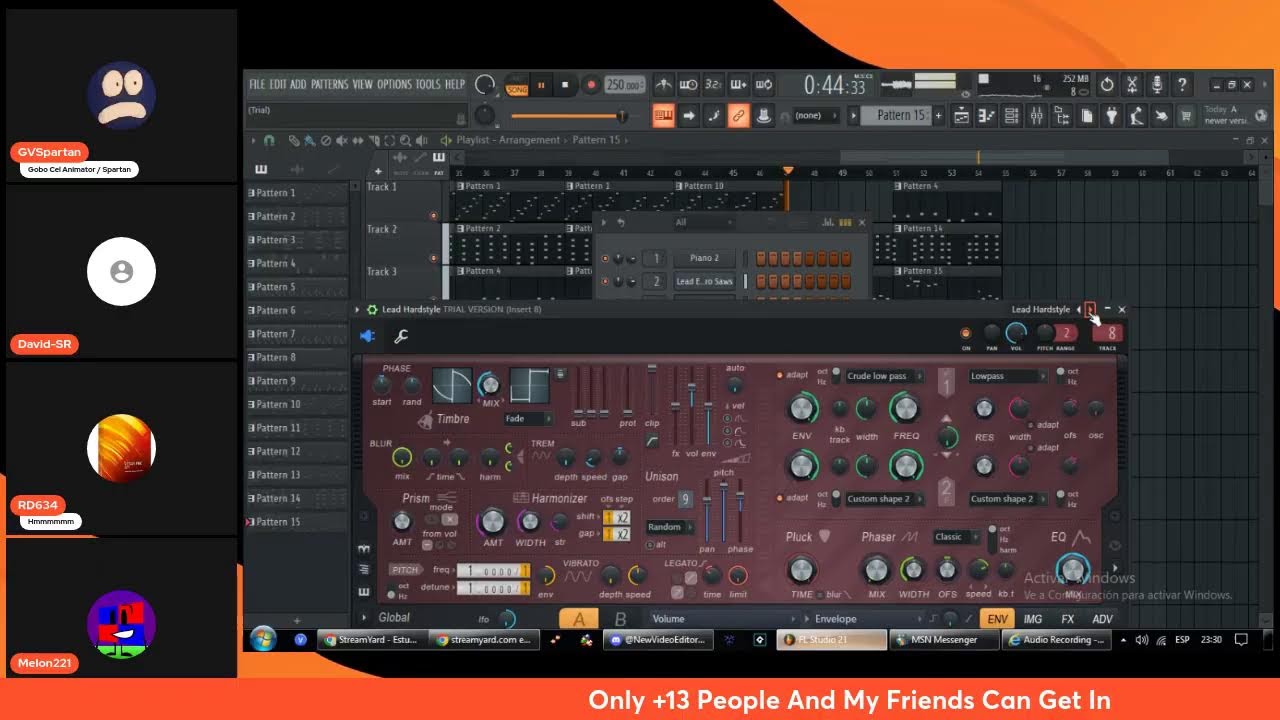This screenshot has width=1280, height=720.
Task: Click the blue speaker icon in plugin window
Action: pyautogui.click(x=367, y=336)
